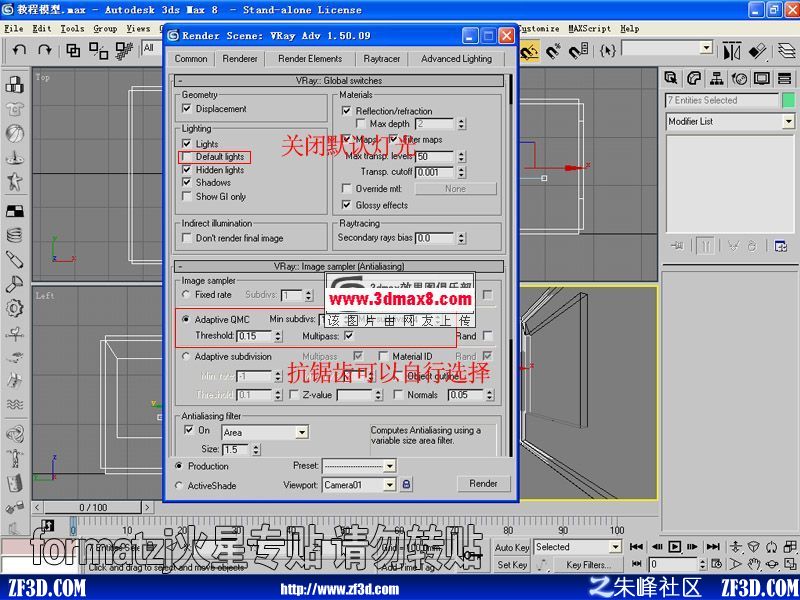The width and height of the screenshot is (800, 600).
Task: Open the Key Filters dialog button
Action: [x=588, y=564]
